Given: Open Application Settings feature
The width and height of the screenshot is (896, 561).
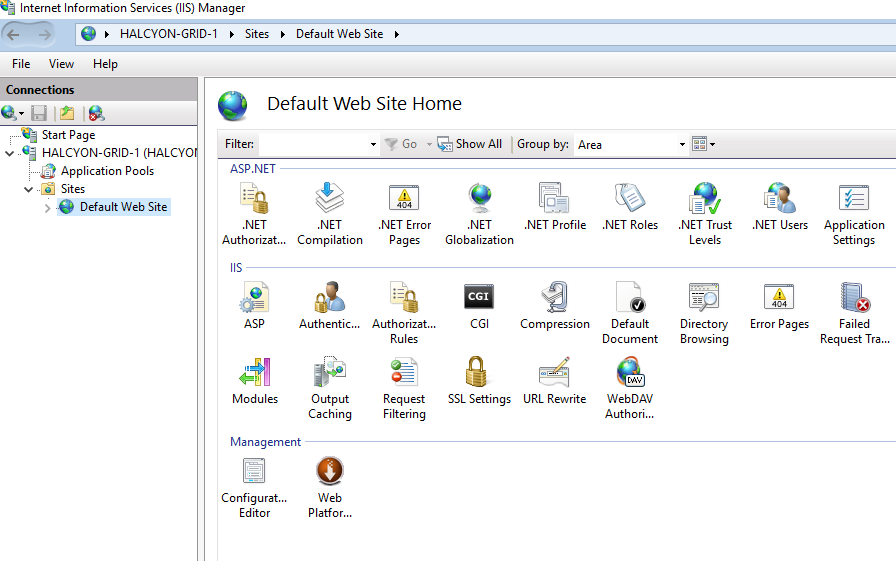Looking at the screenshot, I should (x=854, y=213).
